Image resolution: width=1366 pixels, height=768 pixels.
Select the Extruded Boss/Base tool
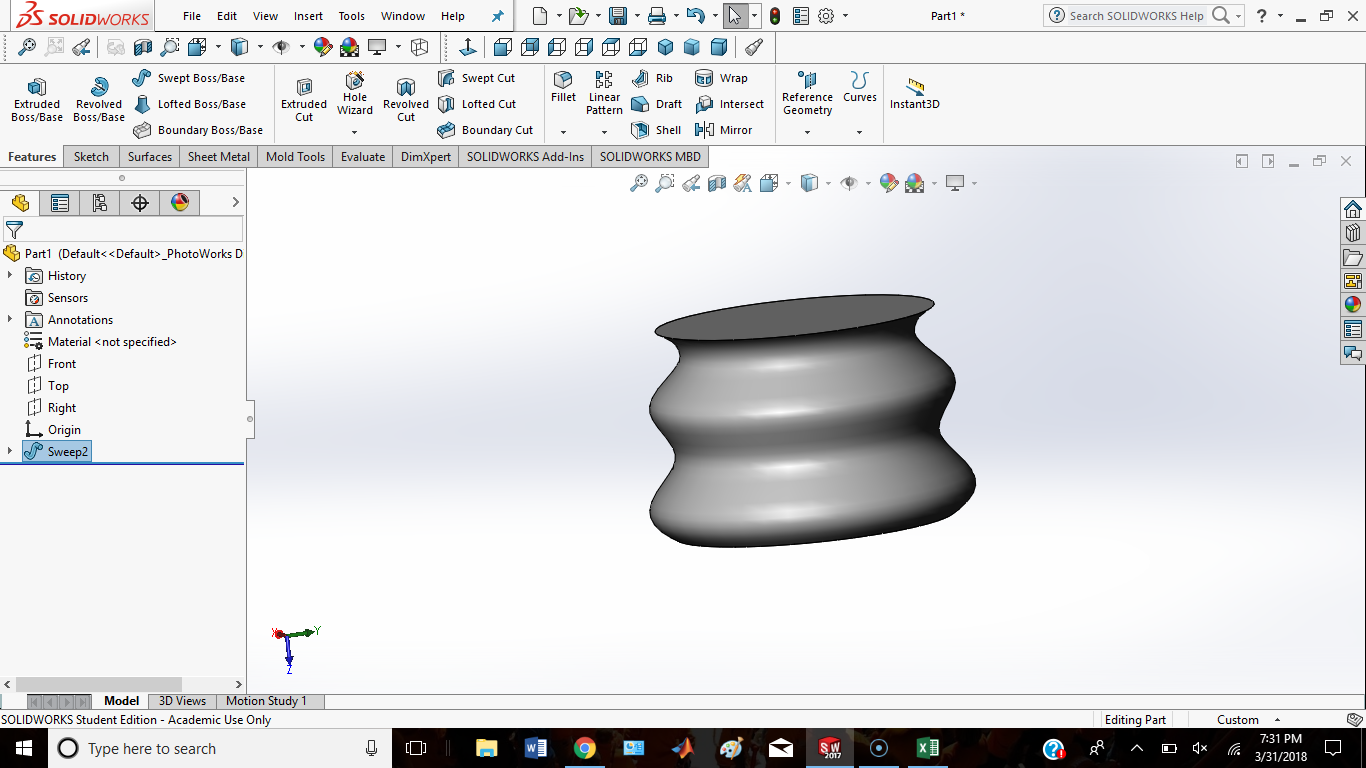coord(37,100)
